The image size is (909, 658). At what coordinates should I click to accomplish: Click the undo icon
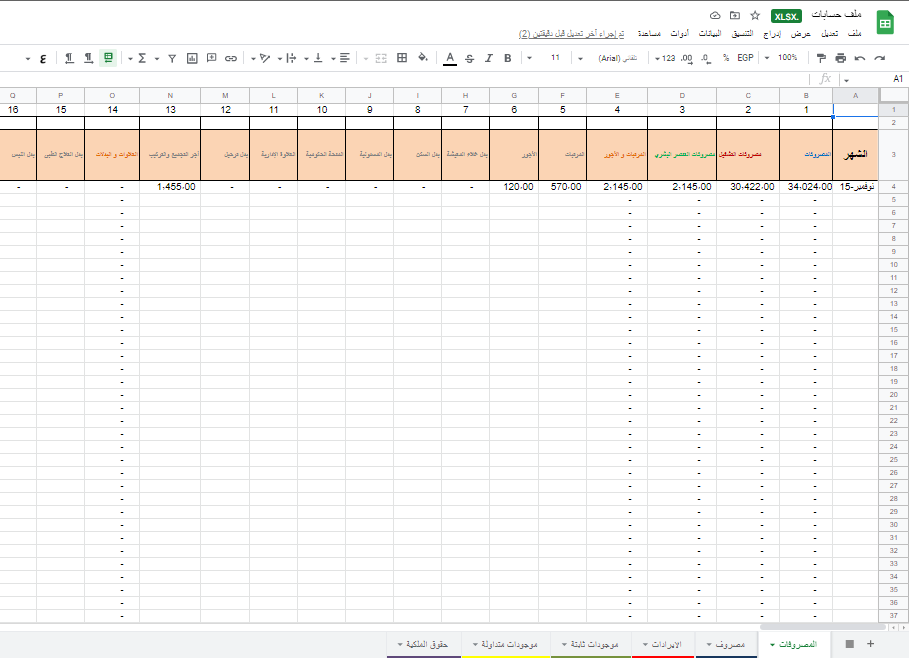pos(860,58)
